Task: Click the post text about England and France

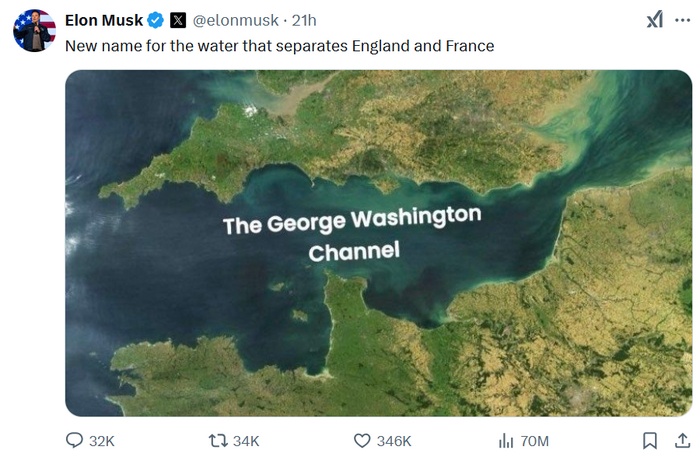Action: click(279, 46)
